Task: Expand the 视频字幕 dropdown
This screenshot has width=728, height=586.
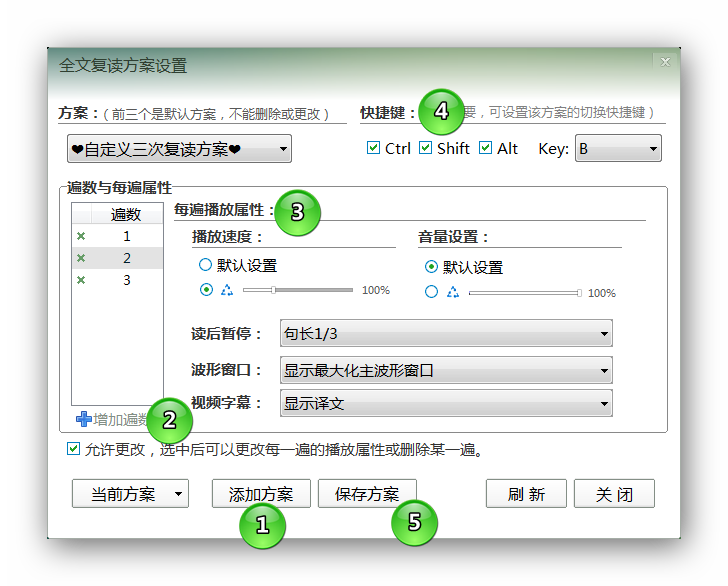Action: [446, 403]
